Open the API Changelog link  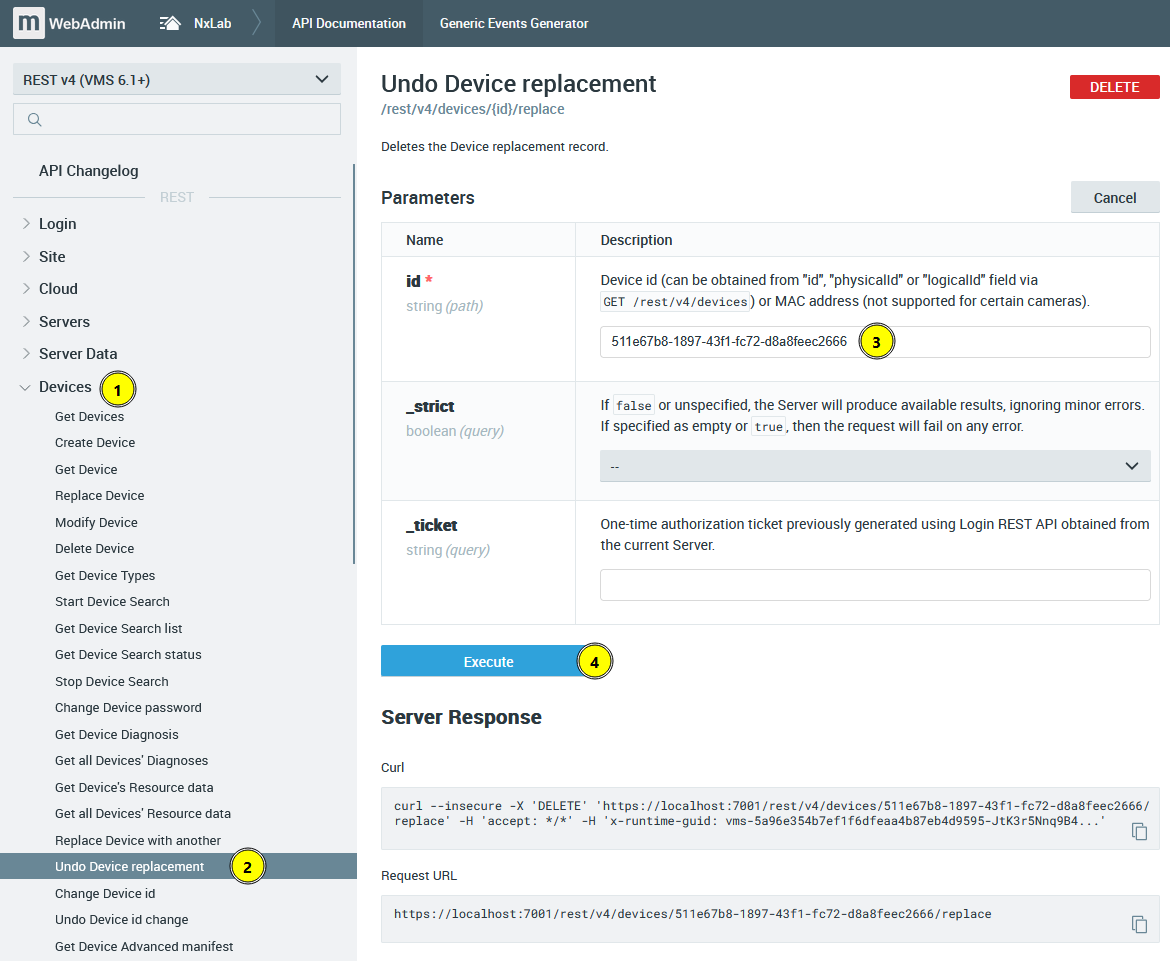[89, 171]
